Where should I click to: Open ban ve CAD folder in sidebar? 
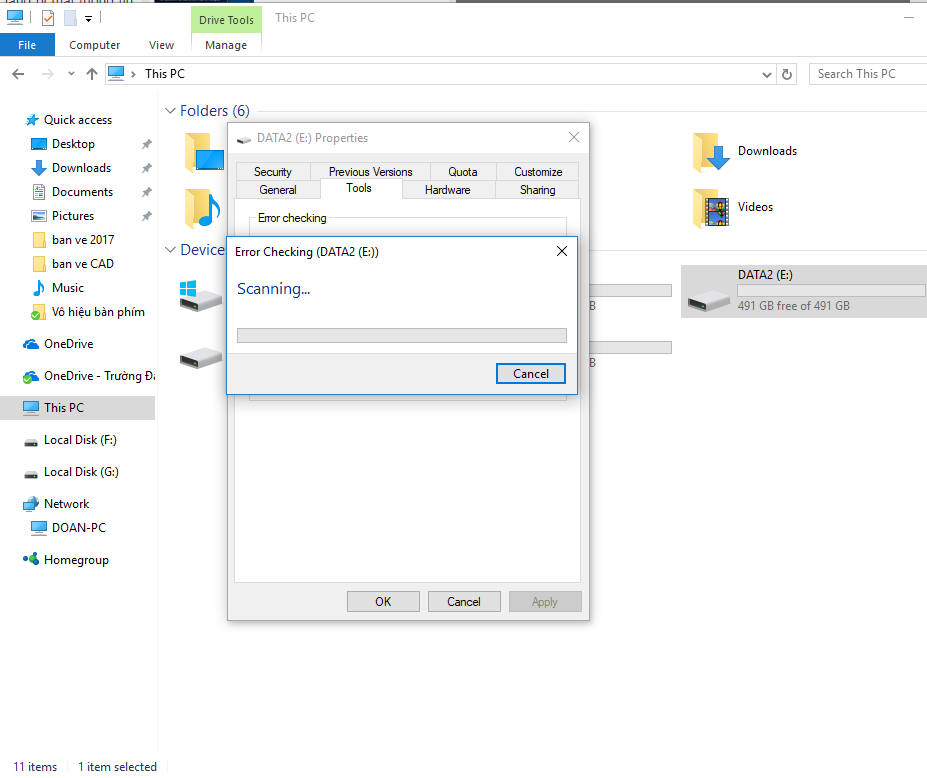pos(83,264)
